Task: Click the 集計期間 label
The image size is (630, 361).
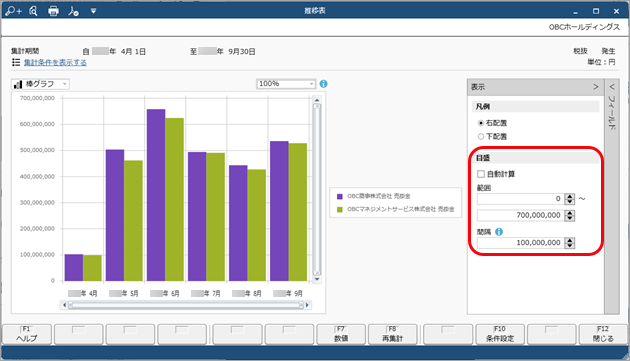Action: tap(25, 51)
